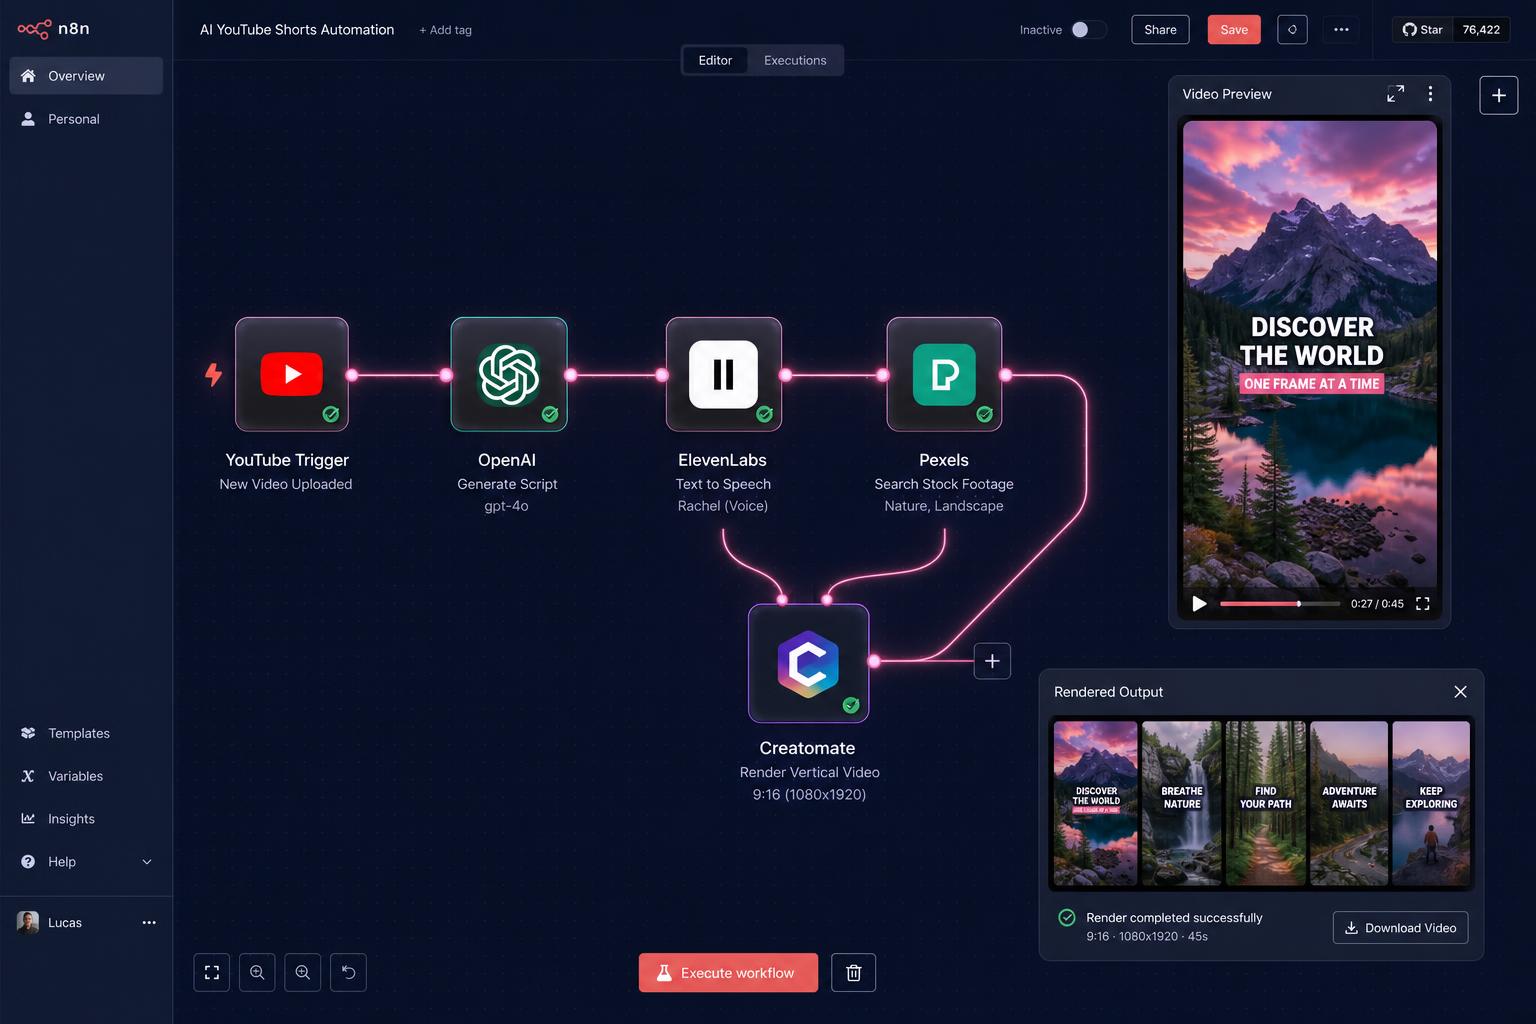Open the Insights chart icon
Image resolution: width=1536 pixels, height=1024 pixels.
point(28,819)
